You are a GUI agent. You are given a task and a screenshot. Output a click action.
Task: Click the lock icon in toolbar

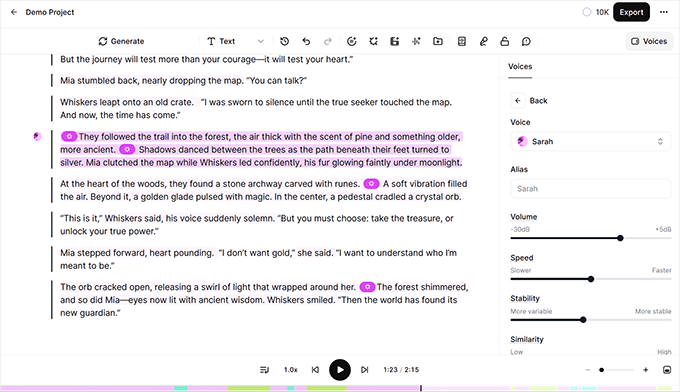504,41
